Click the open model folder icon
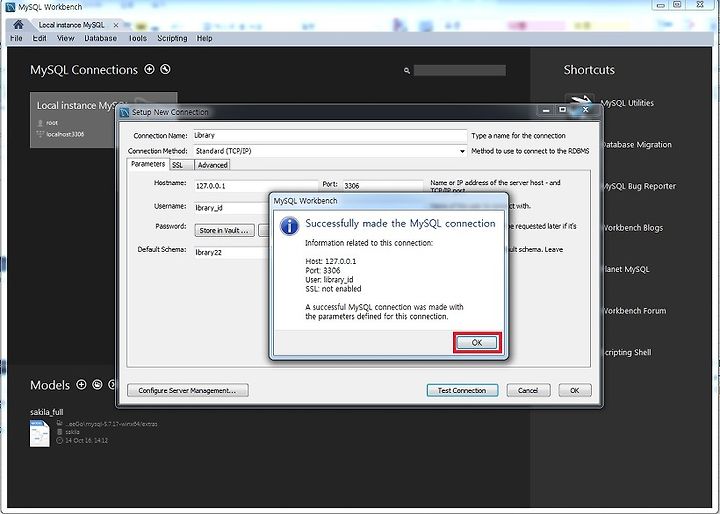 click(97, 384)
